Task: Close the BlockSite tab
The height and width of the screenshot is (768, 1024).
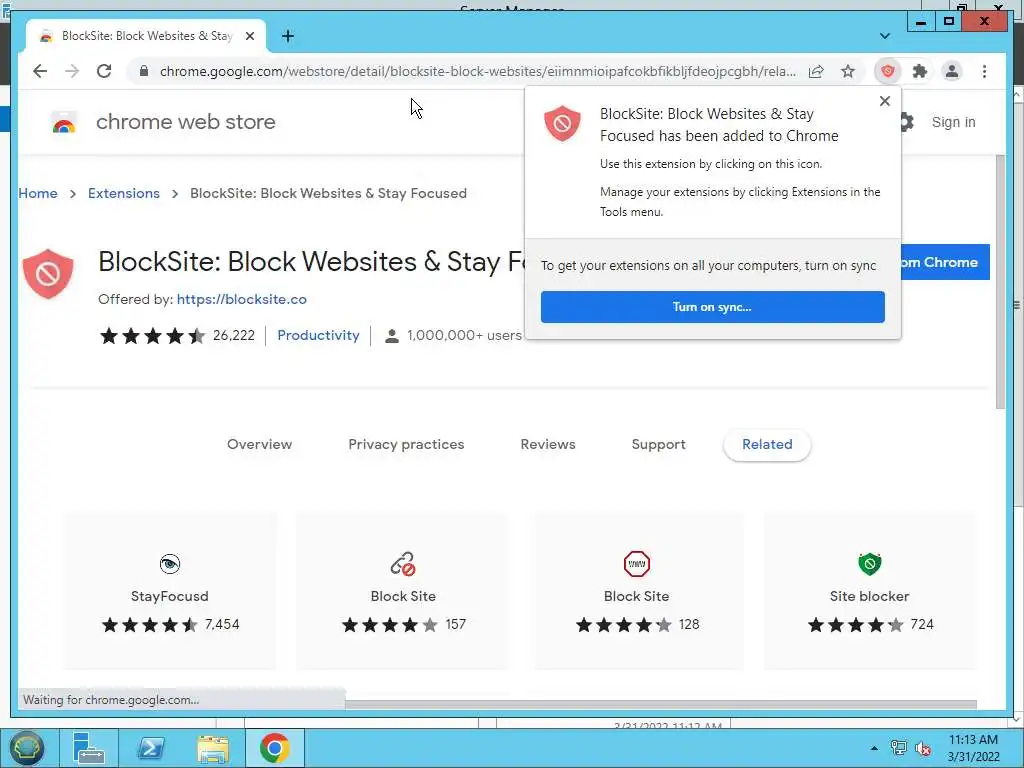Action: [x=249, y=36]
